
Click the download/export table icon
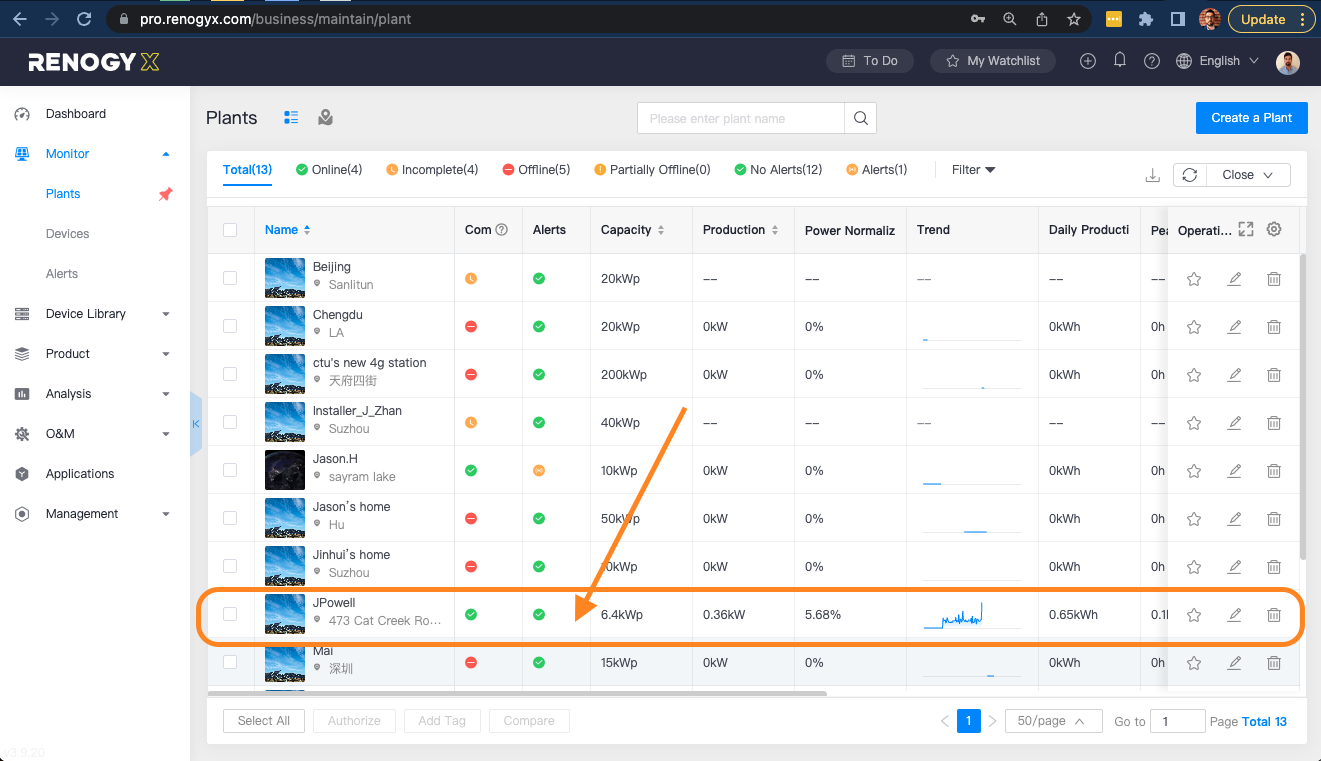pyautogui.click(x=1152, y=175)
